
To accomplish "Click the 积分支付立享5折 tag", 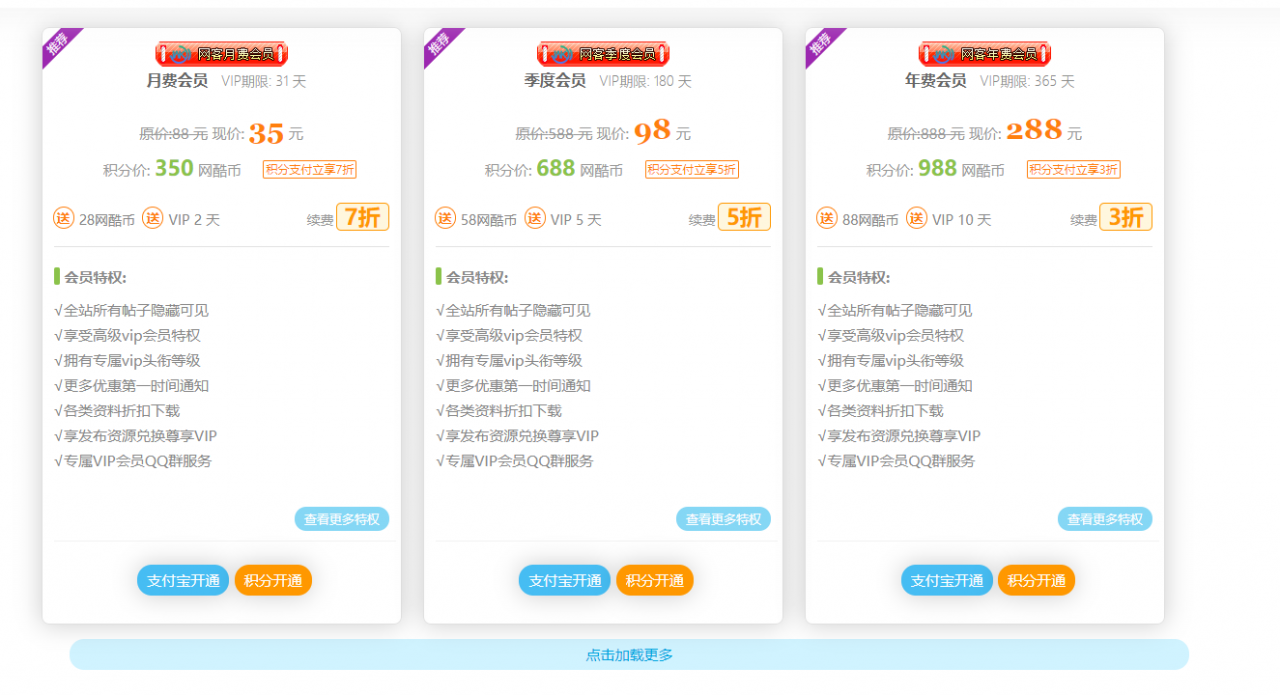I will [x=692, y=170].
